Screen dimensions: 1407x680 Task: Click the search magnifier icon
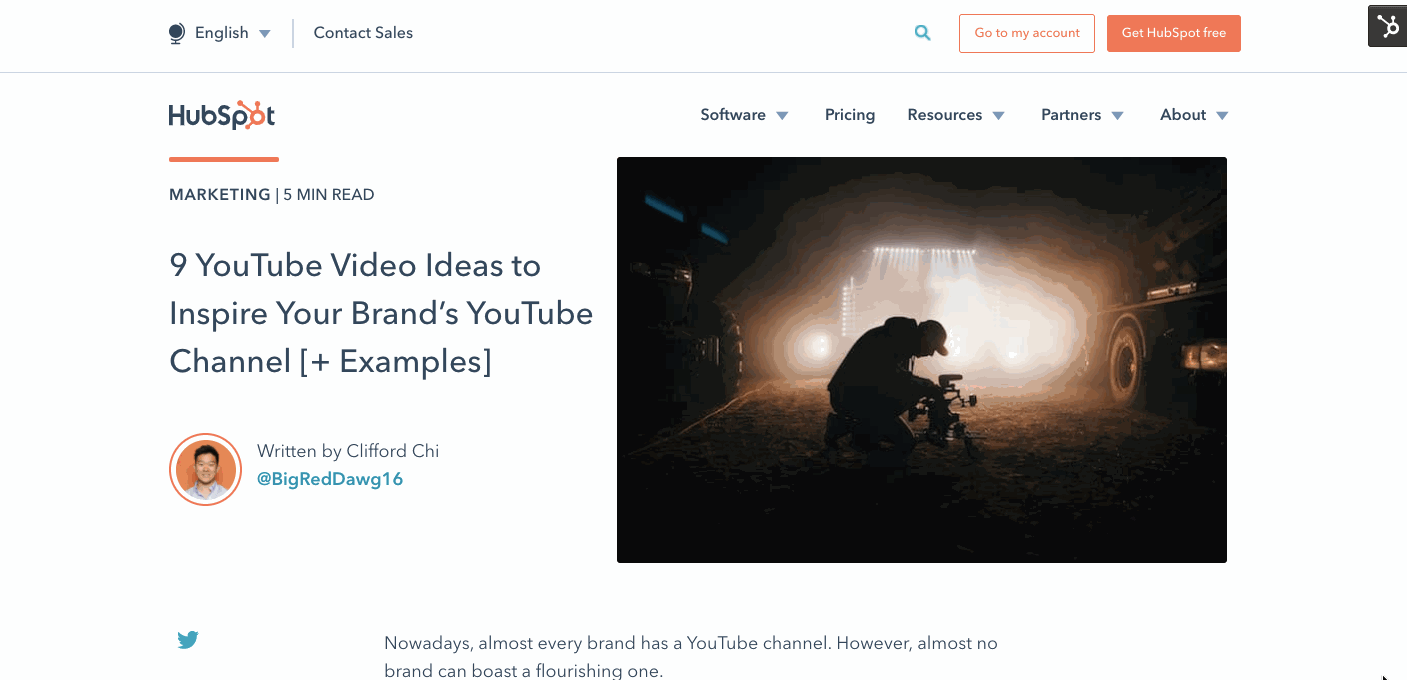pyautogui.click(x=921, y=32)
